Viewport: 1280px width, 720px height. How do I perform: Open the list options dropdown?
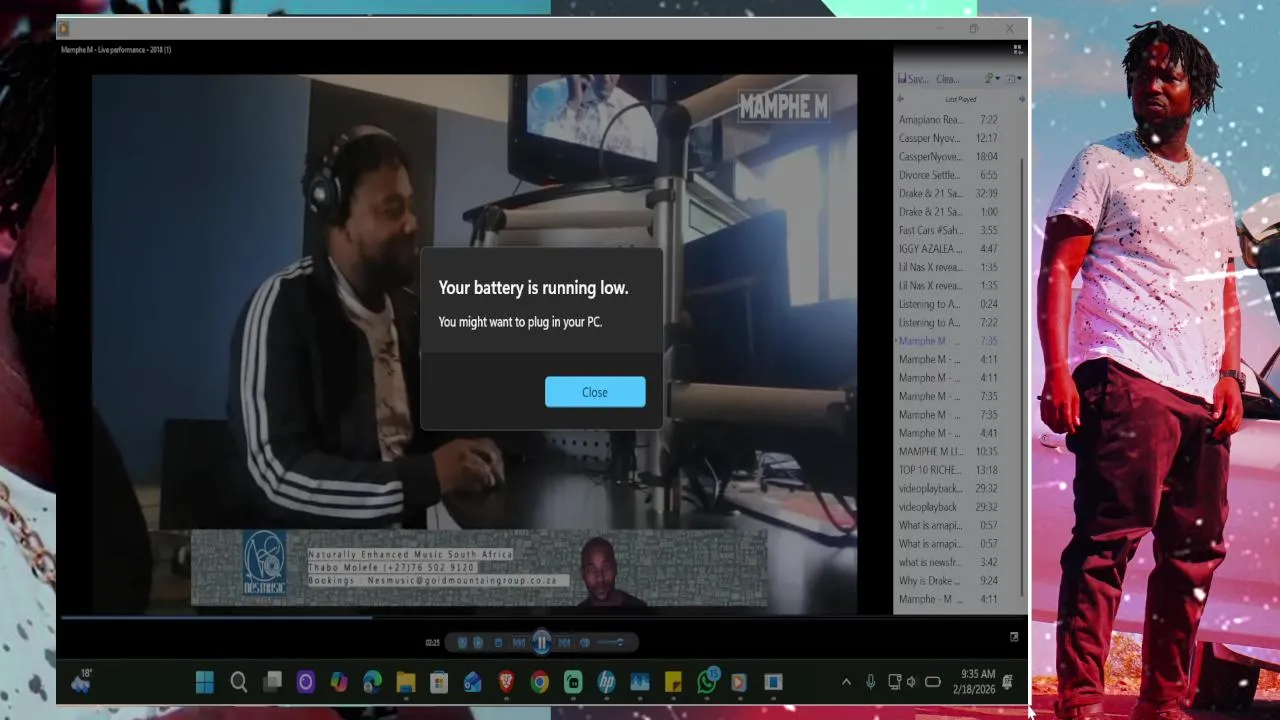(1014, 79)
